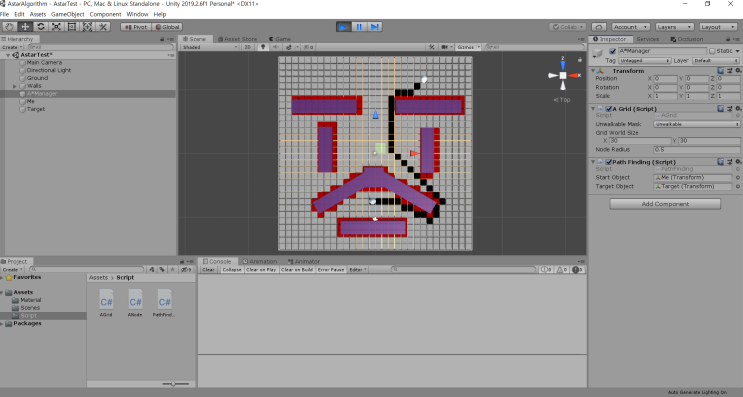This screenshot has height=397, width=743.
Task: Open Transform component gear menu
Action: click(738, 71)
